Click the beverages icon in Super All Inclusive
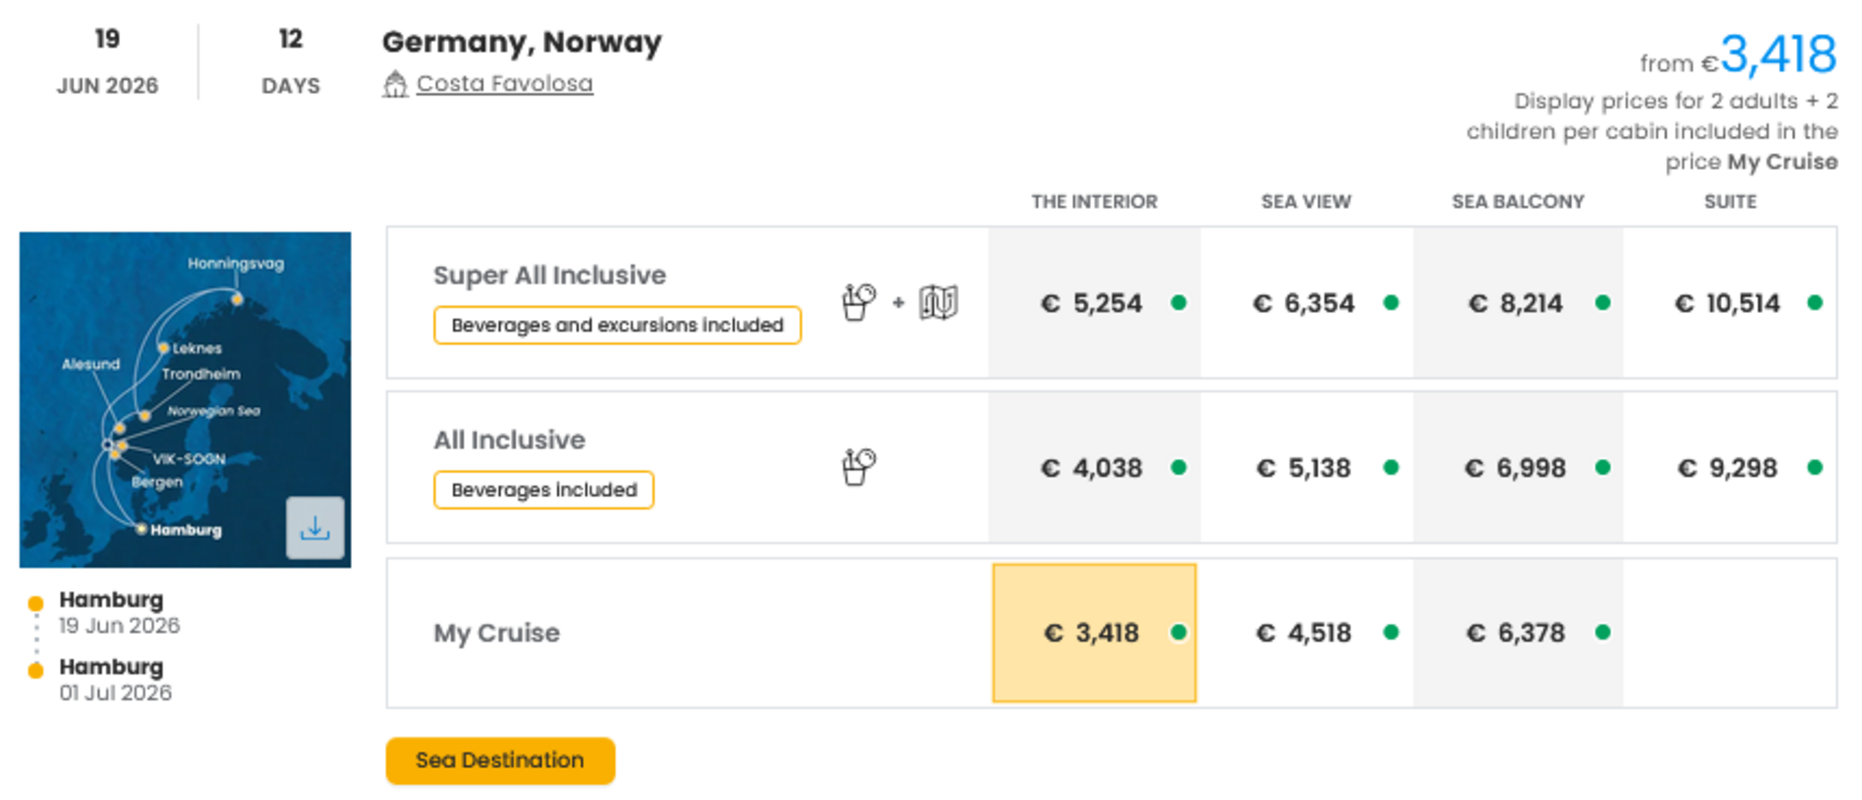This screenshot has width=1862, height=800. point(859,302)
